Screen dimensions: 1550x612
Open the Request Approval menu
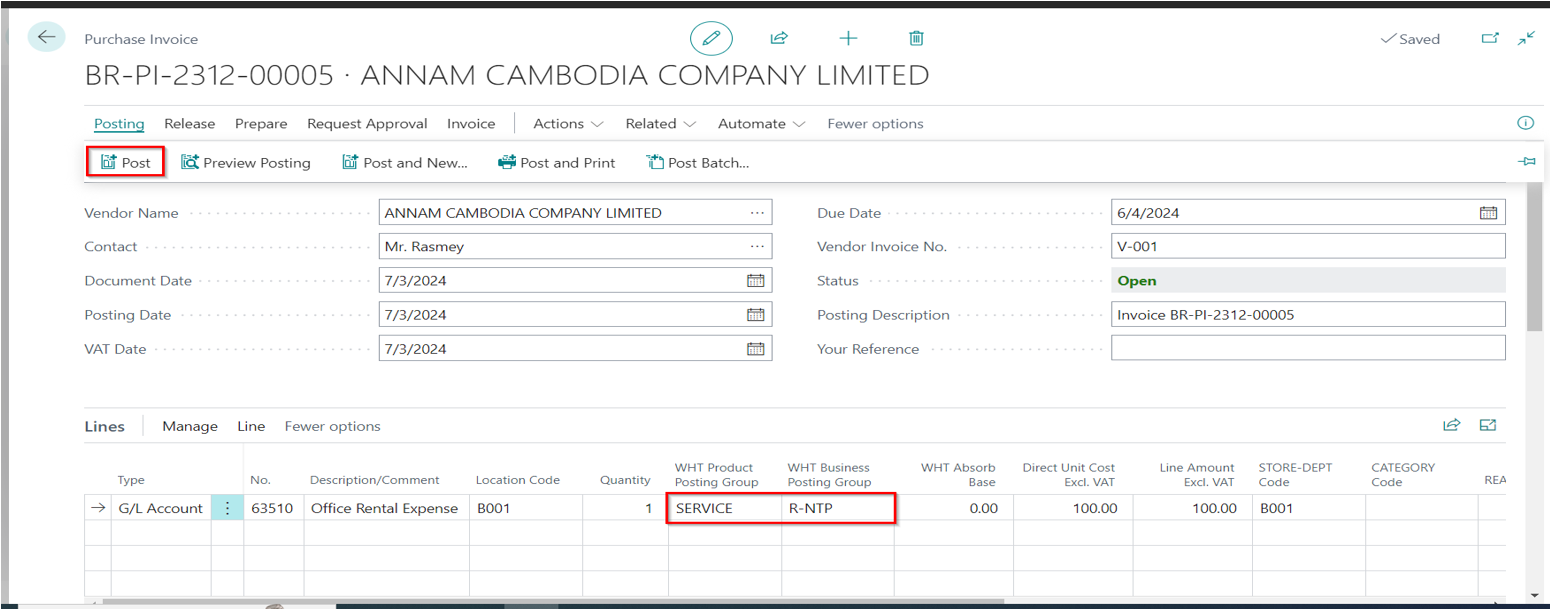(x=367, y=124)
